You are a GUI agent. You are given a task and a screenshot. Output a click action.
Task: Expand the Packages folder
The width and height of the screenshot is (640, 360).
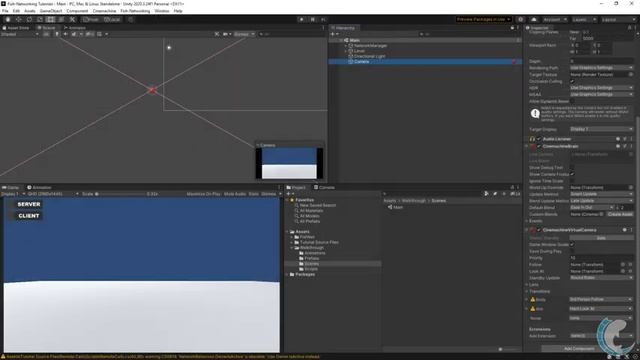[x=287, y=275]
